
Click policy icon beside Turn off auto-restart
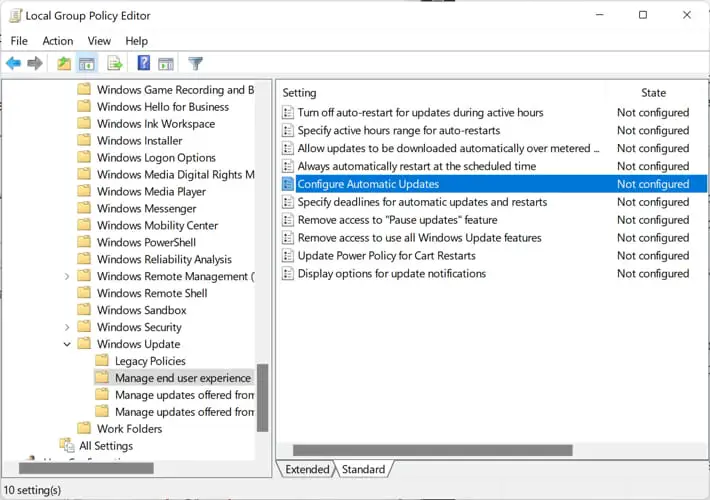point(288,112)
